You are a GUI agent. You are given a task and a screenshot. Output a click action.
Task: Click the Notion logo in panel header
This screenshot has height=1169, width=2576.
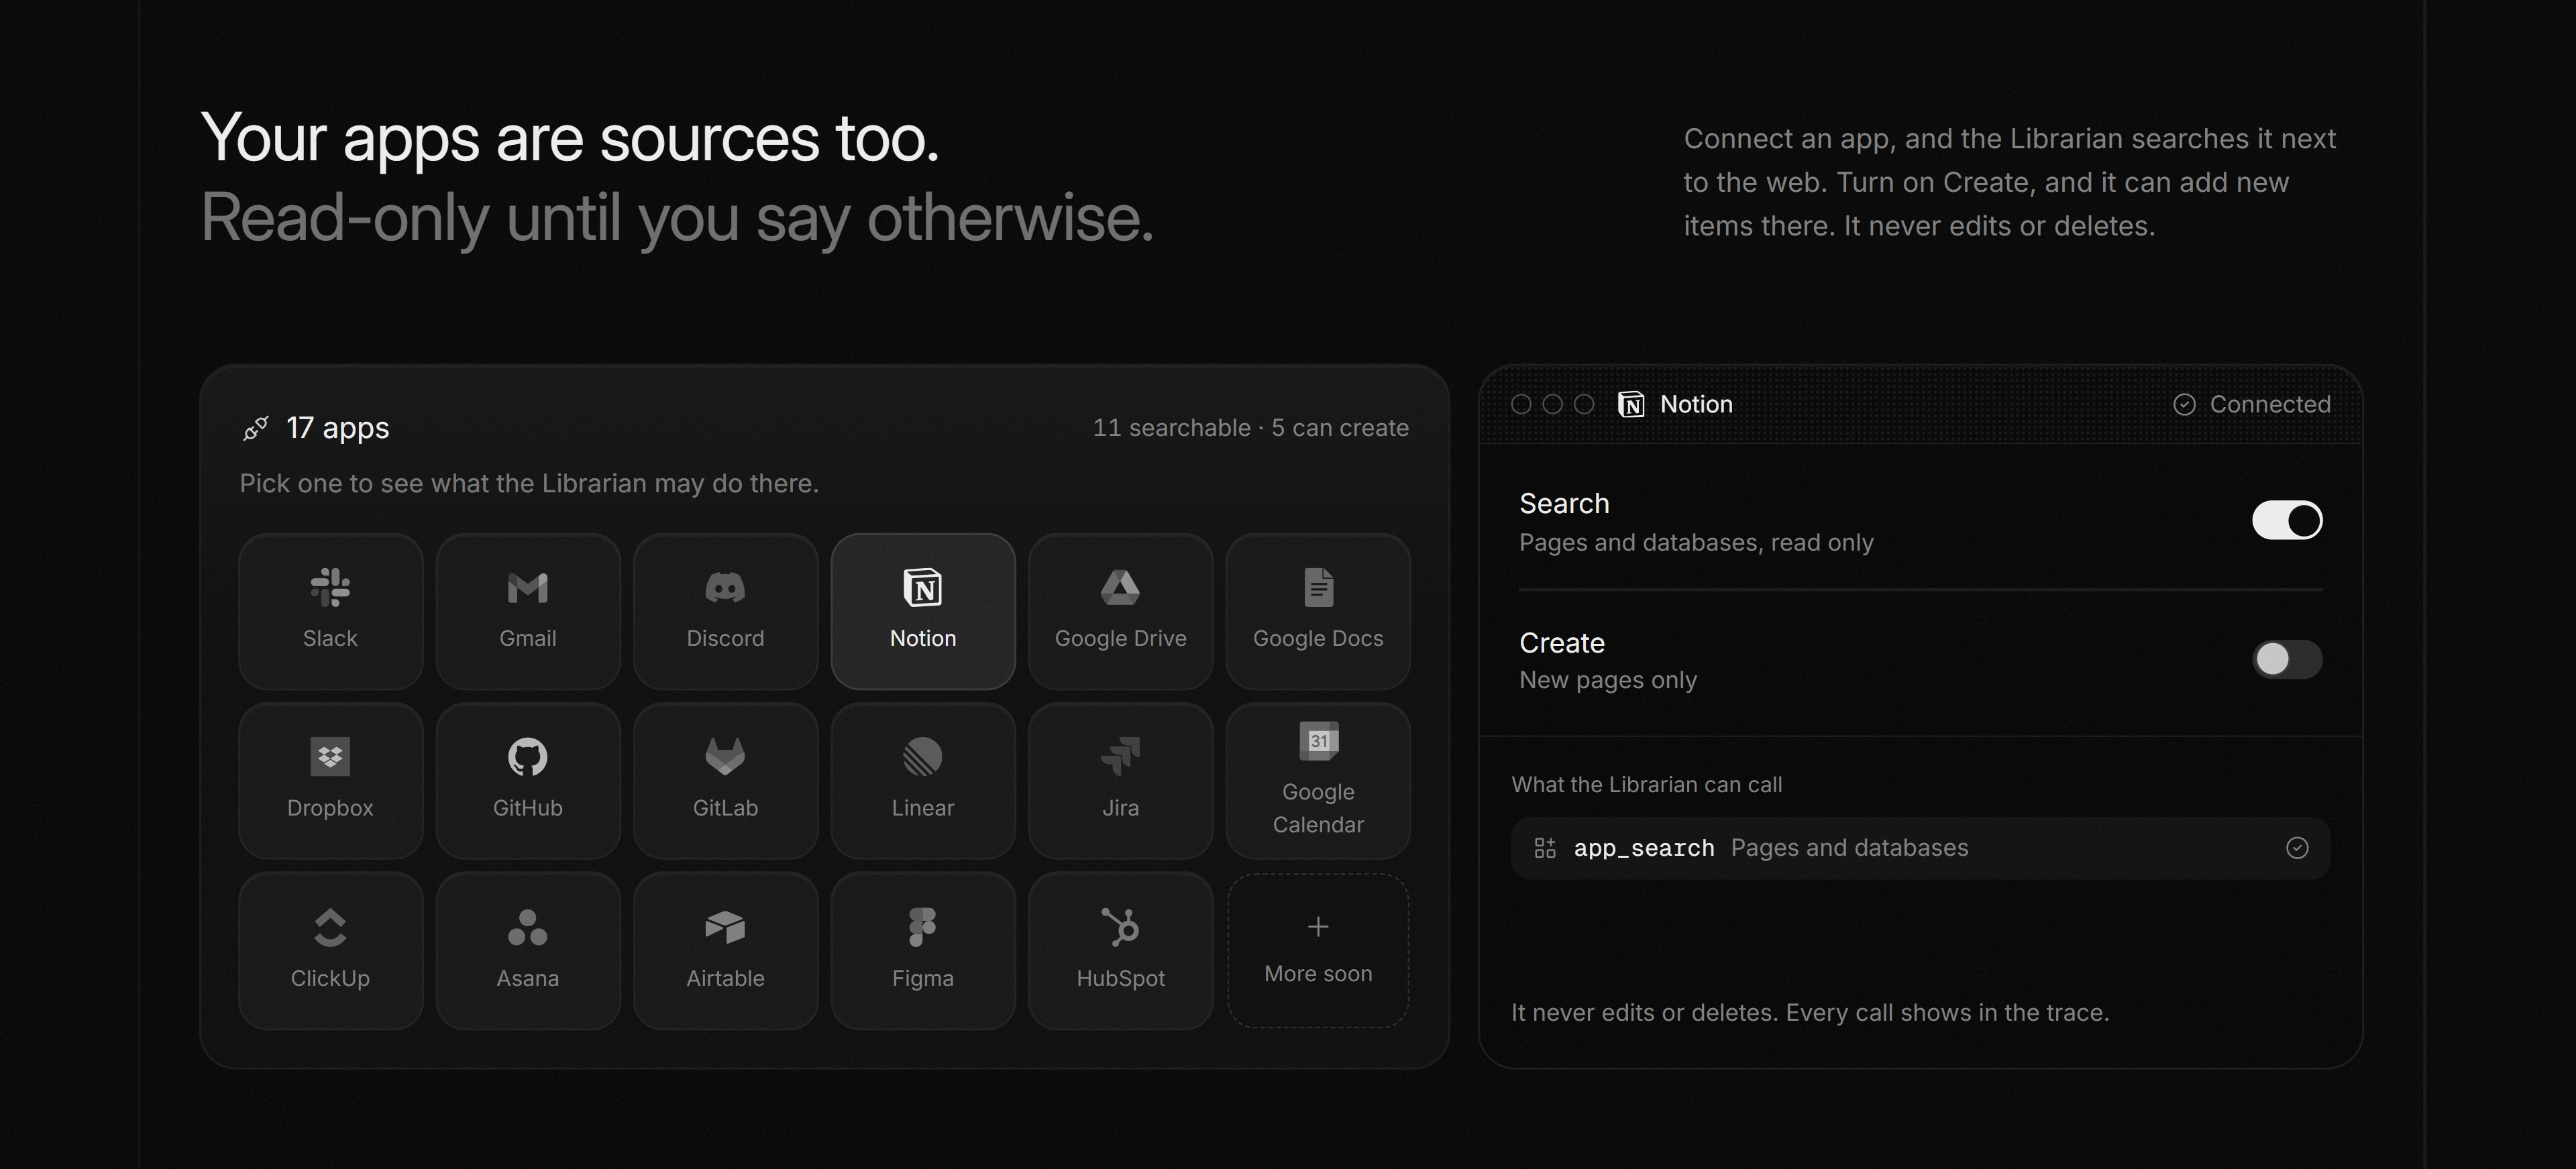(x=1631, y=404)
